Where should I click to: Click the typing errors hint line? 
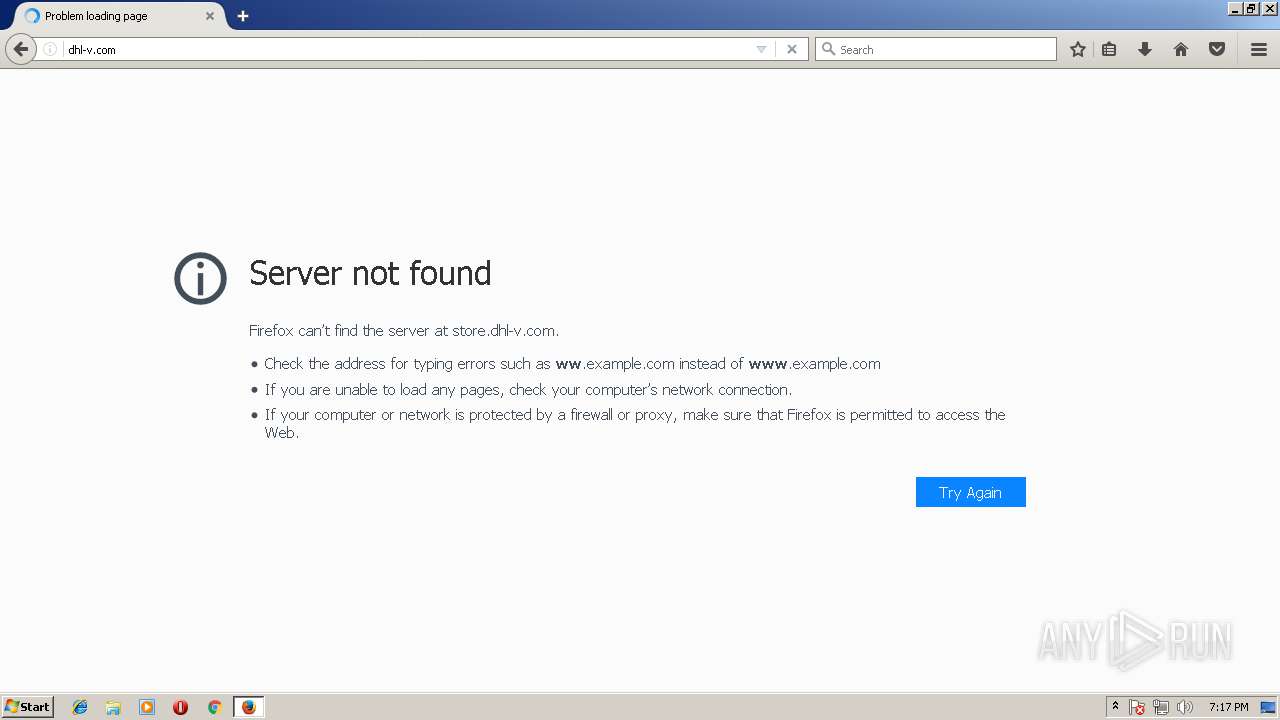click(x=572, y=364)
